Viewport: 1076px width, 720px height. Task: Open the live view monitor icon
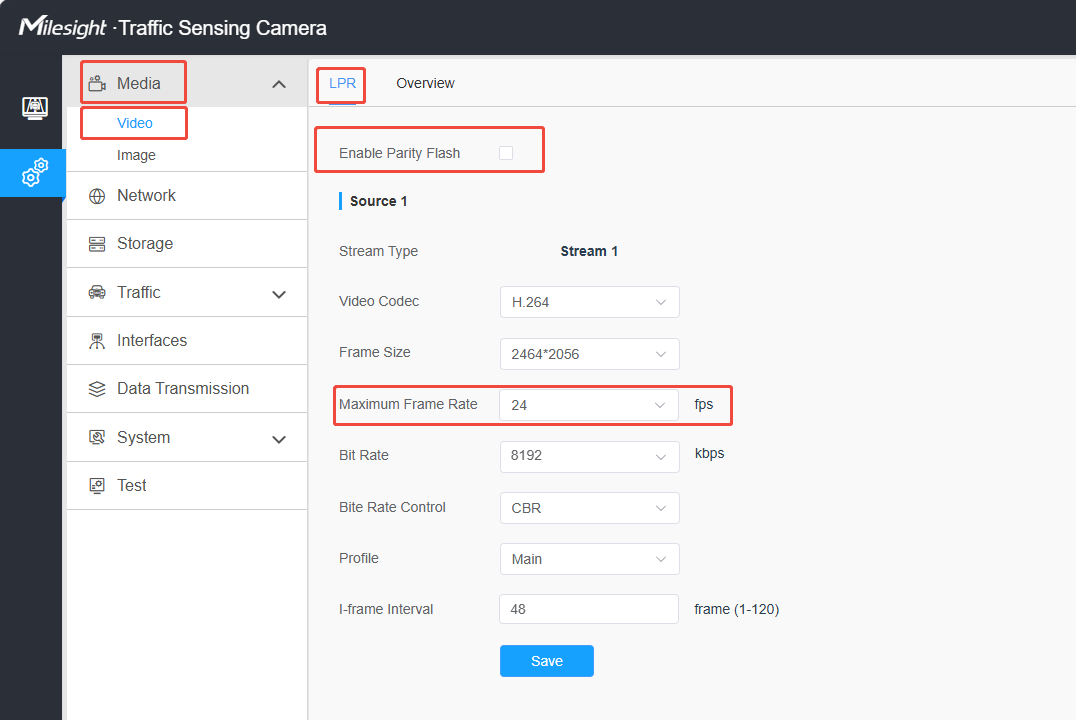coord(34,108)
